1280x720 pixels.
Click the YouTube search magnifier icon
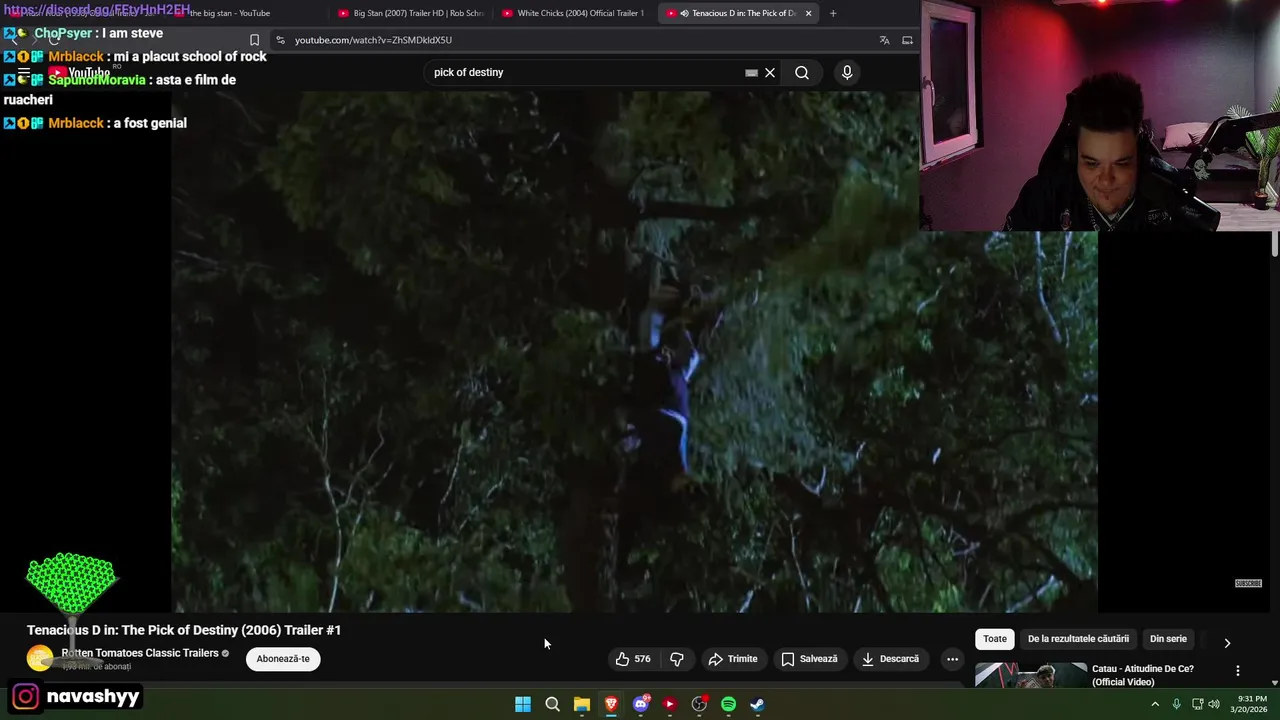(x=802, y=72)
